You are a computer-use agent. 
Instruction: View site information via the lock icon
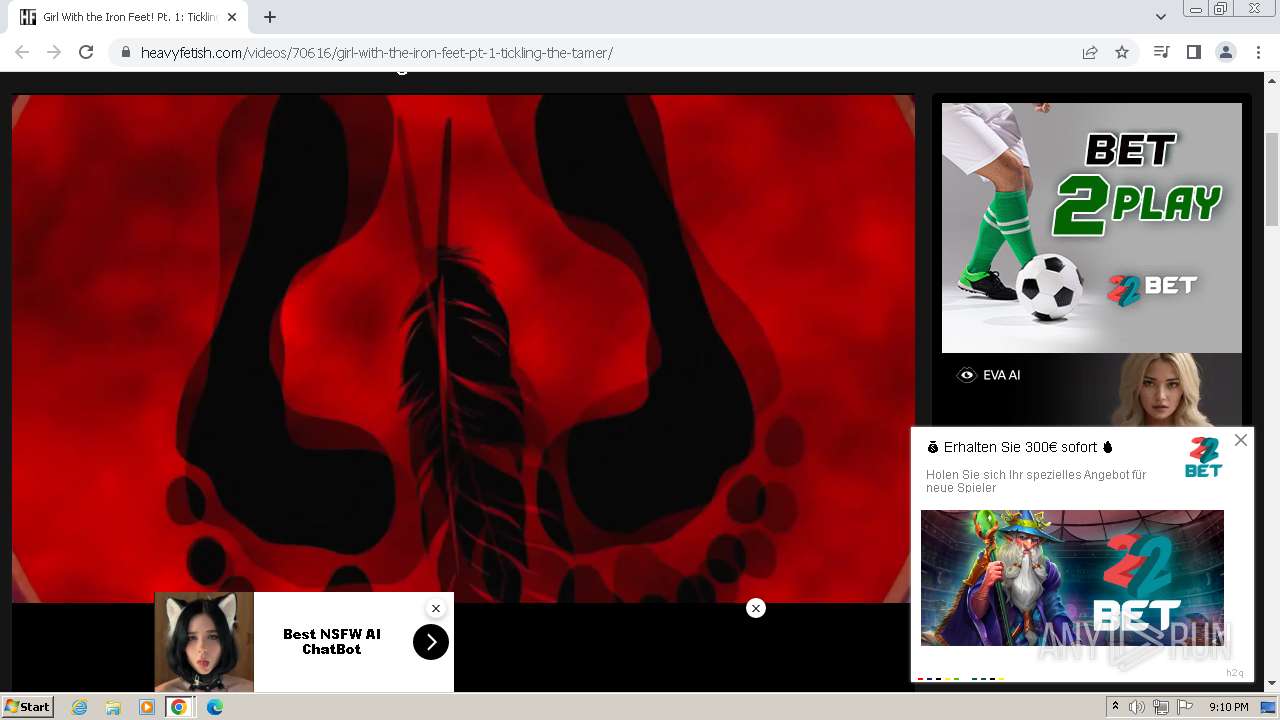126,52
